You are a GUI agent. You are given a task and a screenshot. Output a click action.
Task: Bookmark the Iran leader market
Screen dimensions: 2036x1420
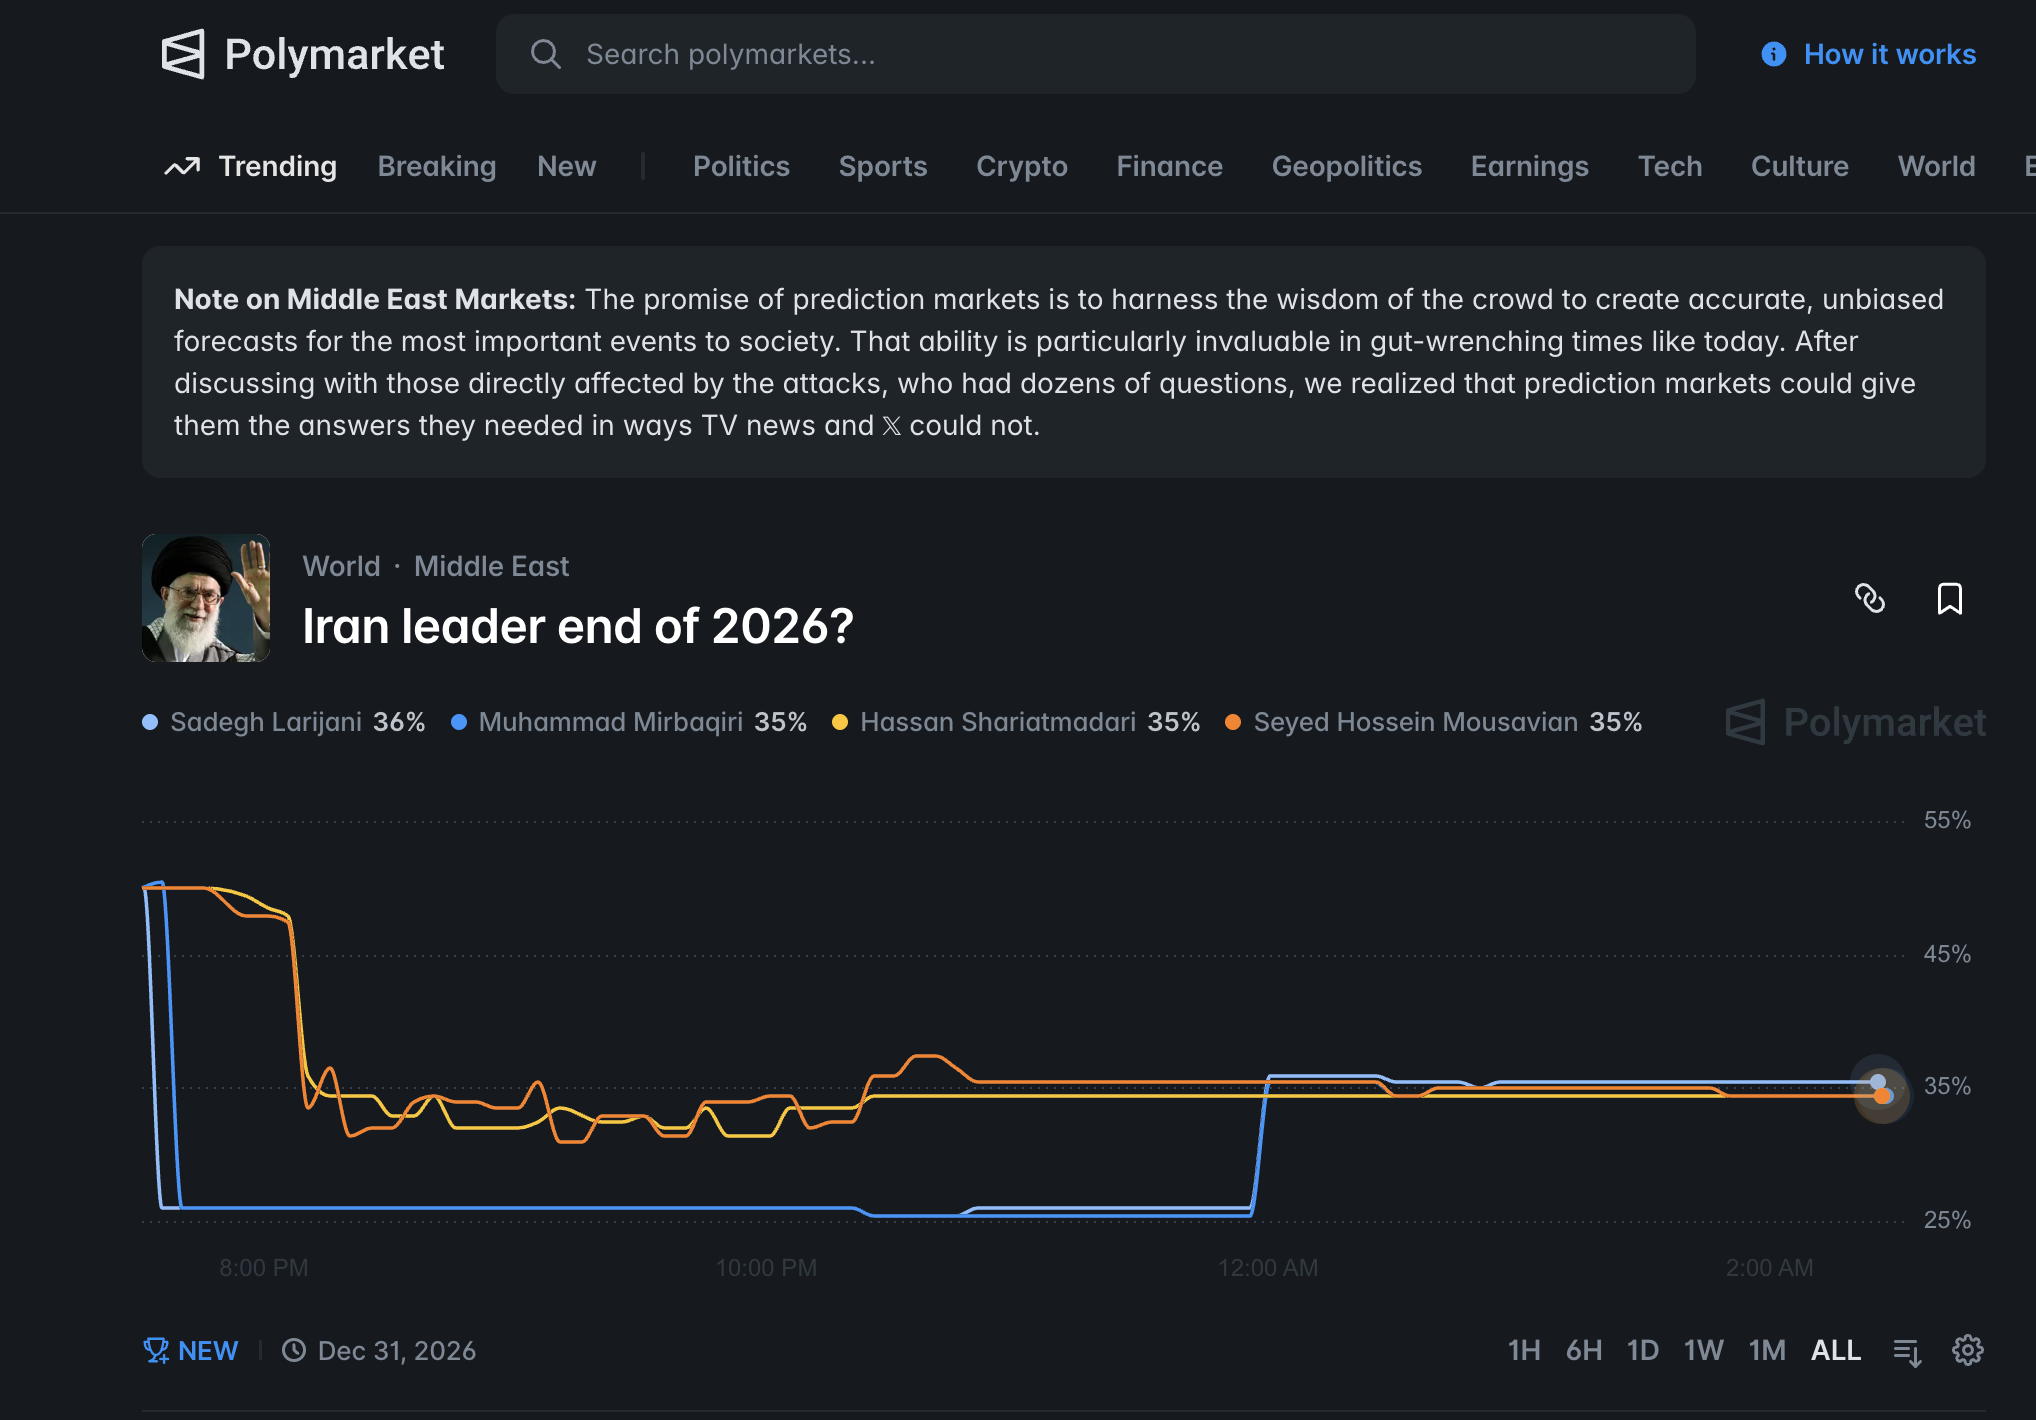coord(1949,598)
